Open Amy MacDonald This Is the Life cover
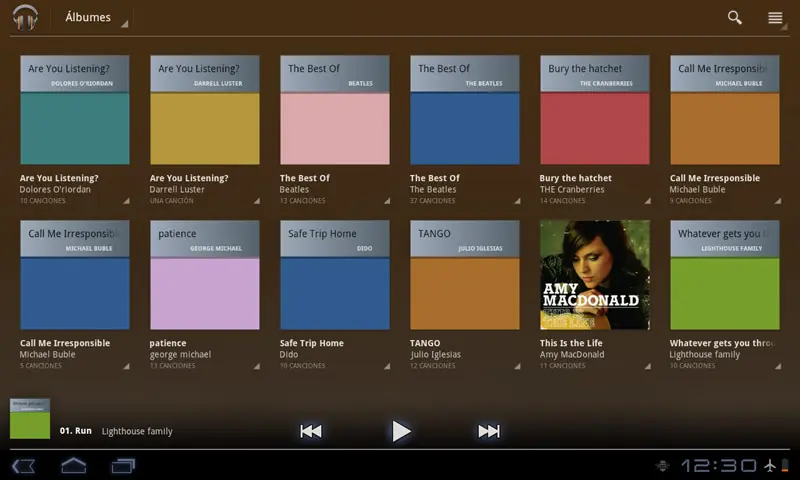 pos(595,275)
